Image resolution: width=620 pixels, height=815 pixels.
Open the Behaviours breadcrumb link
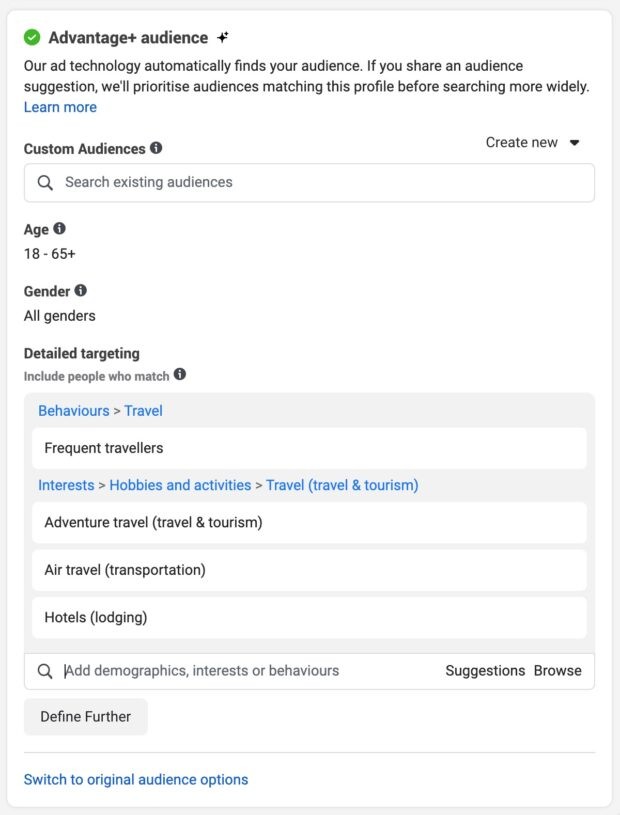point(74,411)
